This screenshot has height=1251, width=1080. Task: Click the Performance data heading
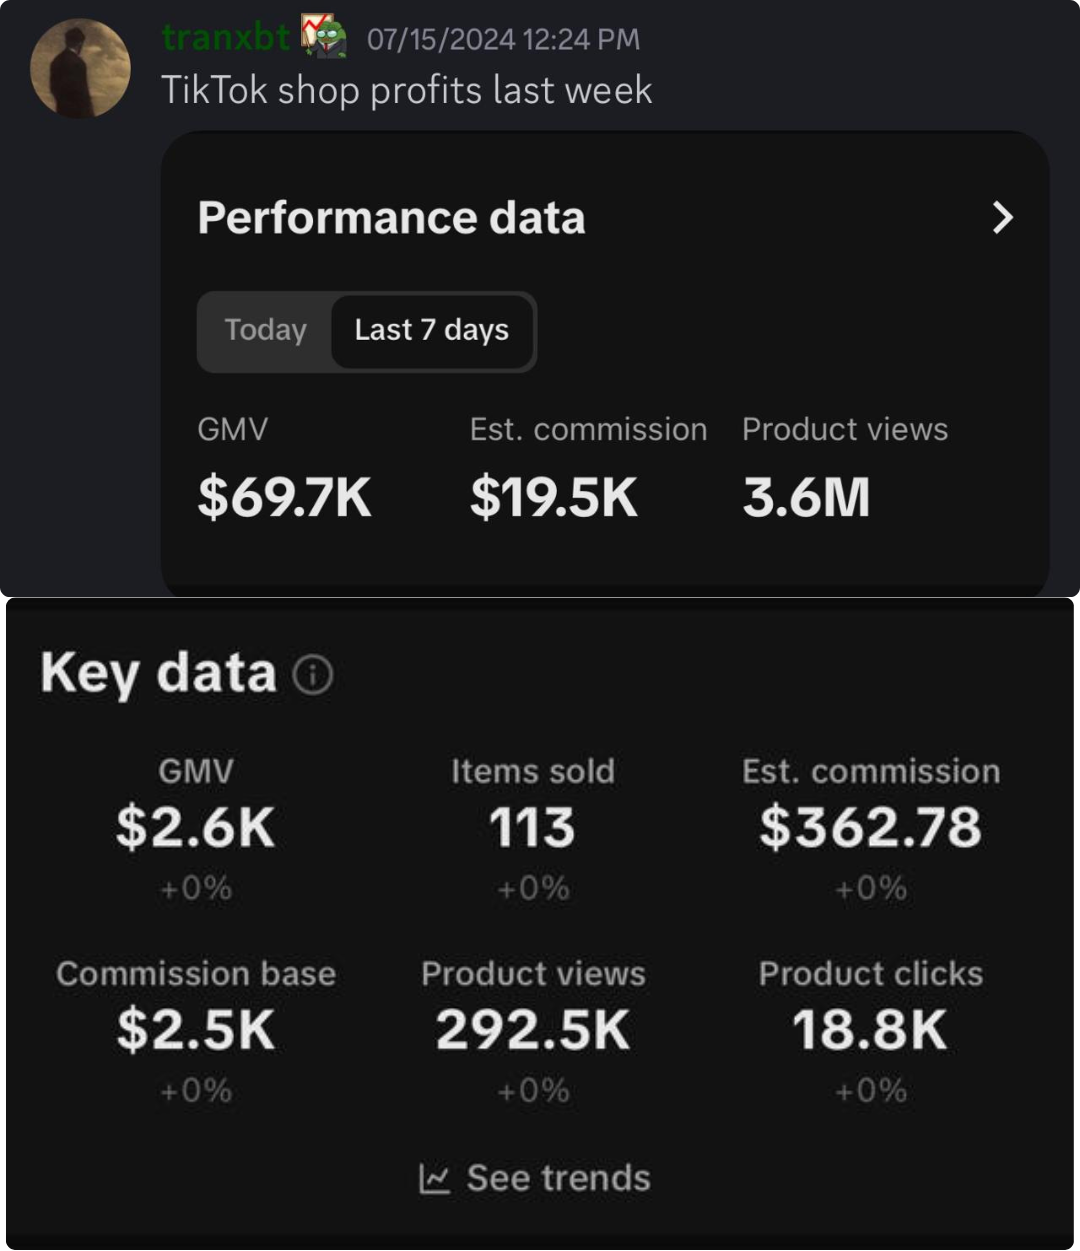[x=391, y=217]
